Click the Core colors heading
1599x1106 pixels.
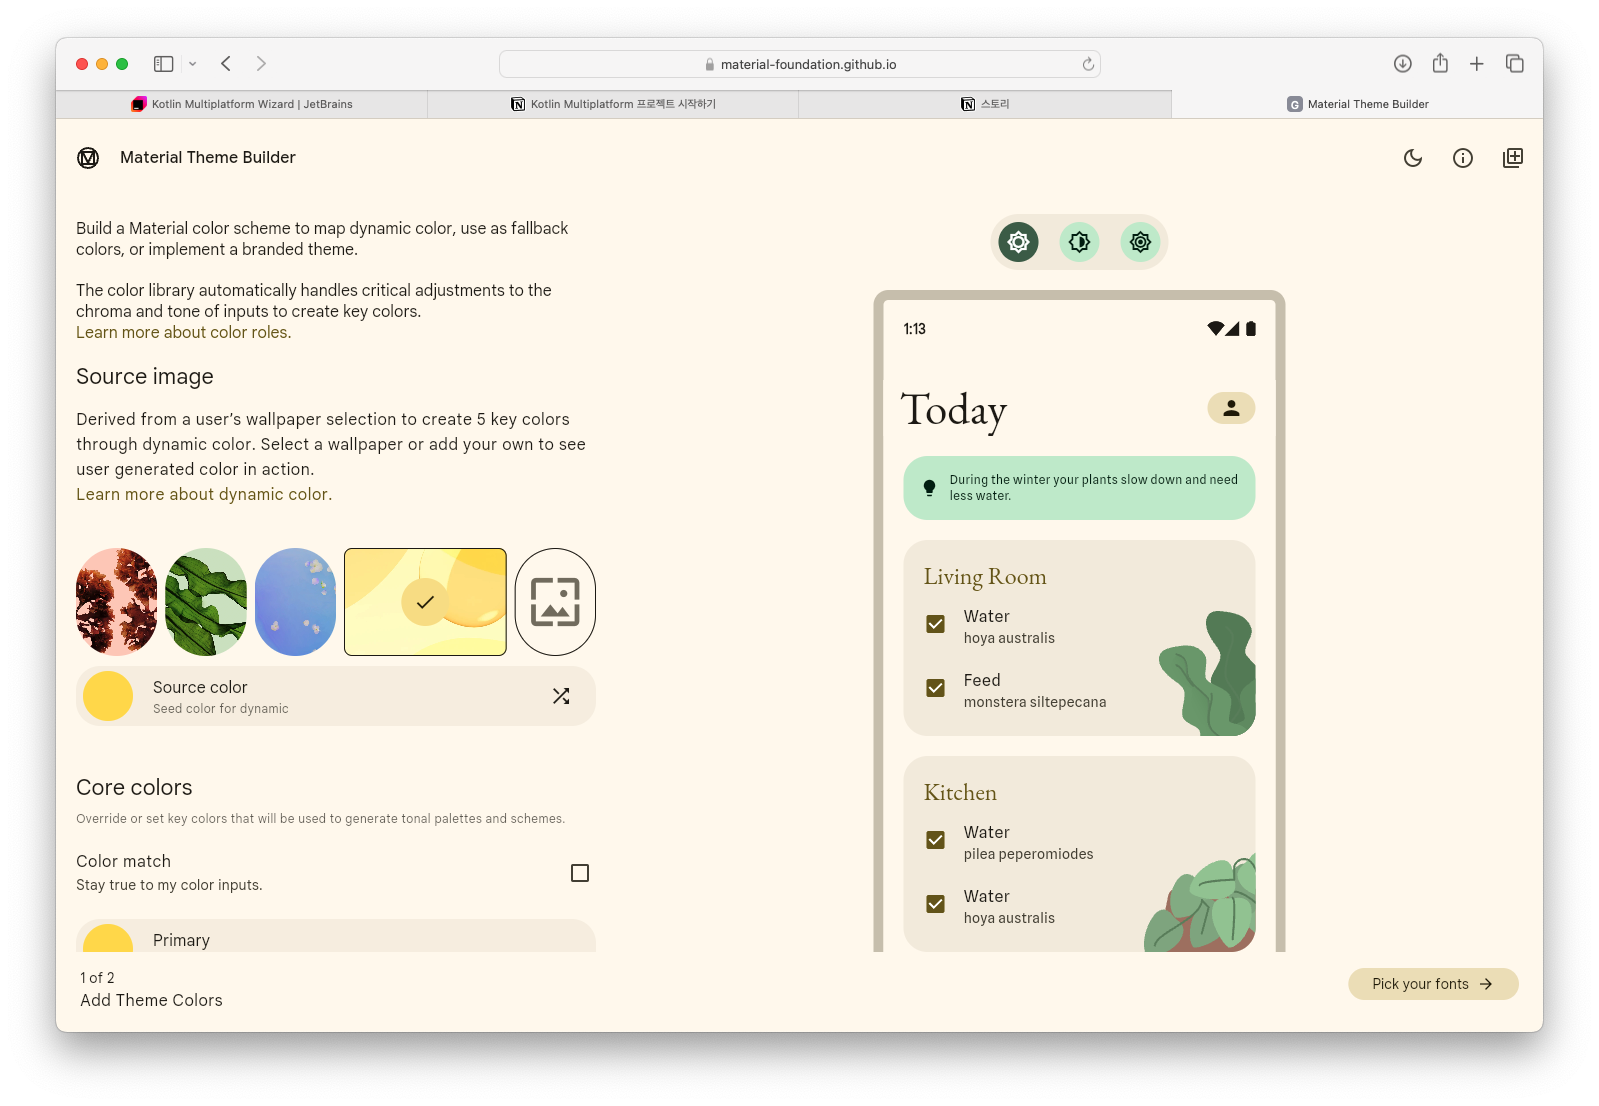tap(134, 788)
